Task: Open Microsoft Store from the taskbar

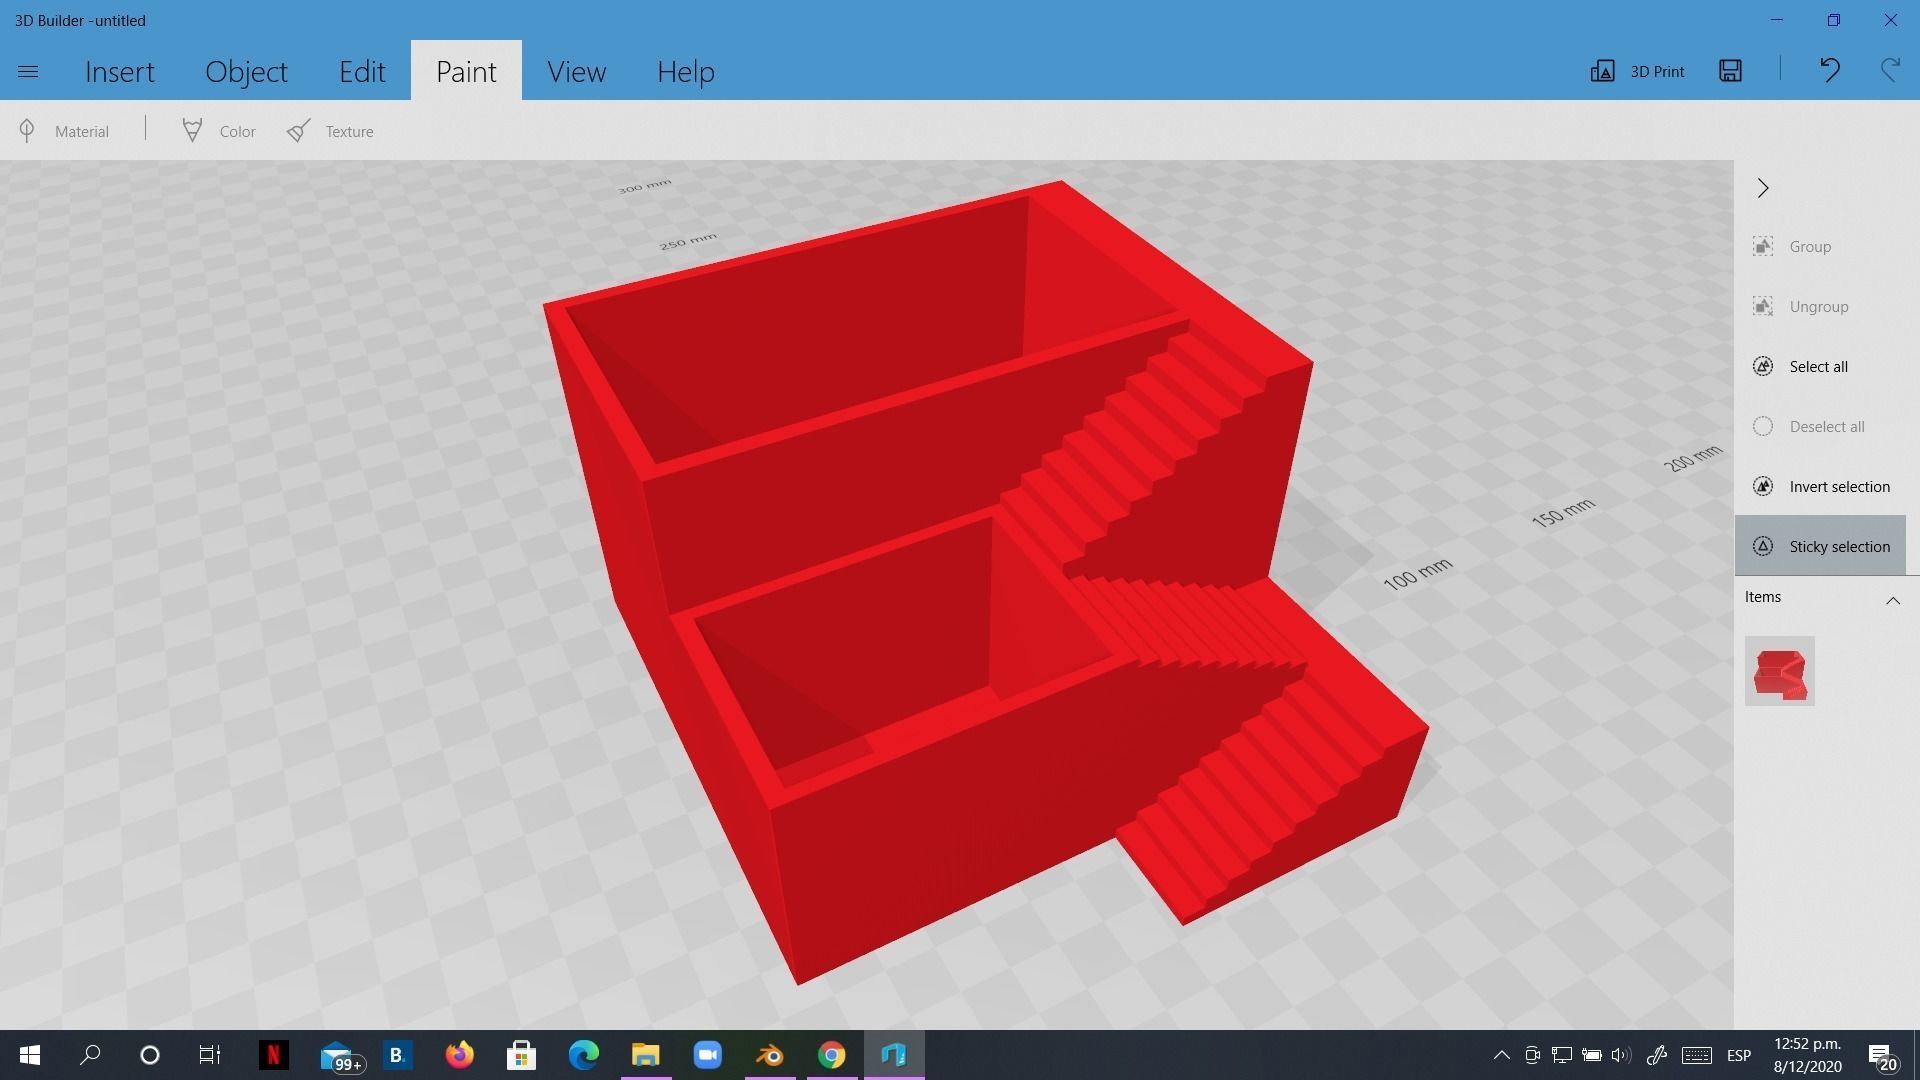Action: click(x=521, y=1055)
